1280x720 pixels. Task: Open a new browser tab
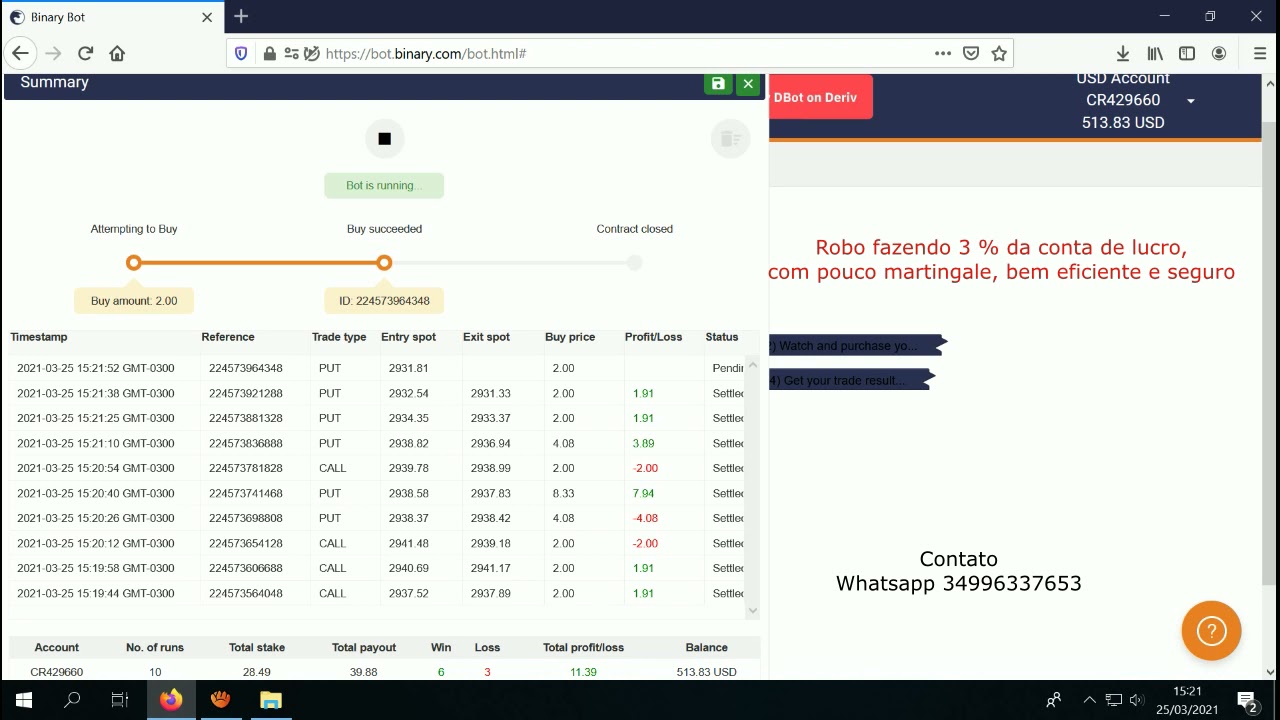pyautogui.click(x=241, y=17)
